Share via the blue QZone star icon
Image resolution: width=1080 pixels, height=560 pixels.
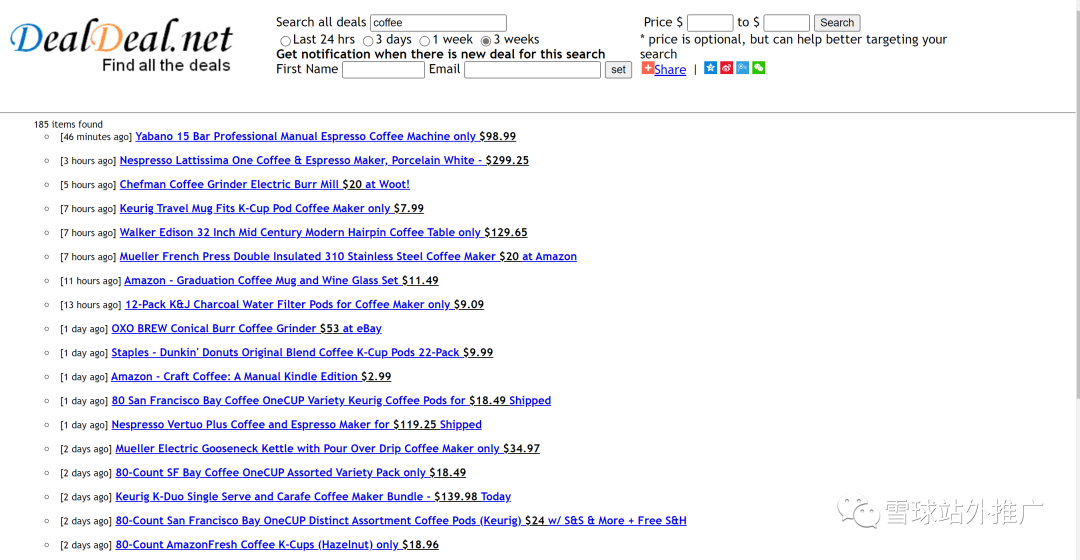[710, 68]
